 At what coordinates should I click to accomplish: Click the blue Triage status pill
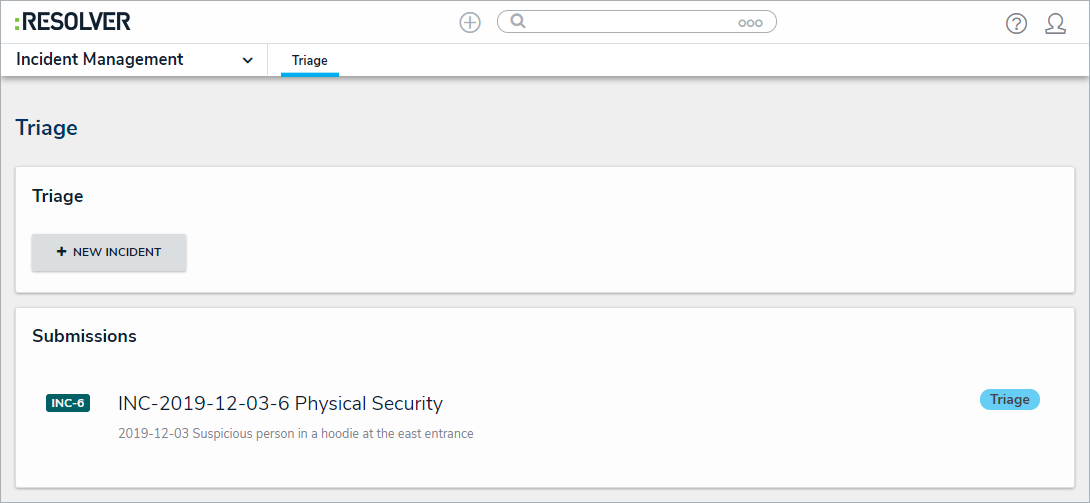click(x=1009, y=400)
